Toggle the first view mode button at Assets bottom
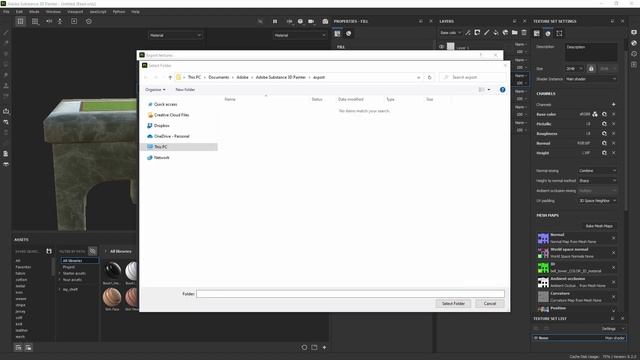 click(x=19, y=347)
